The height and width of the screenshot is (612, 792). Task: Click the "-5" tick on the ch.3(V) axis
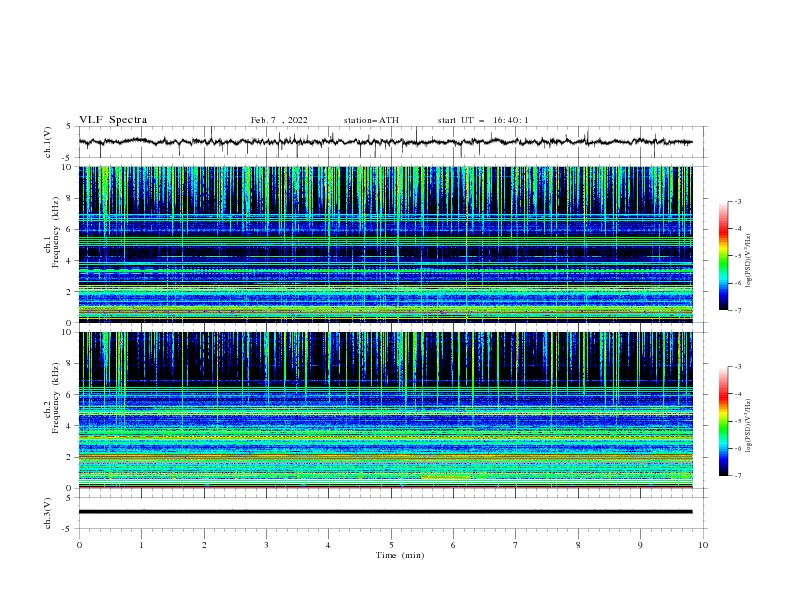point(68,529)
